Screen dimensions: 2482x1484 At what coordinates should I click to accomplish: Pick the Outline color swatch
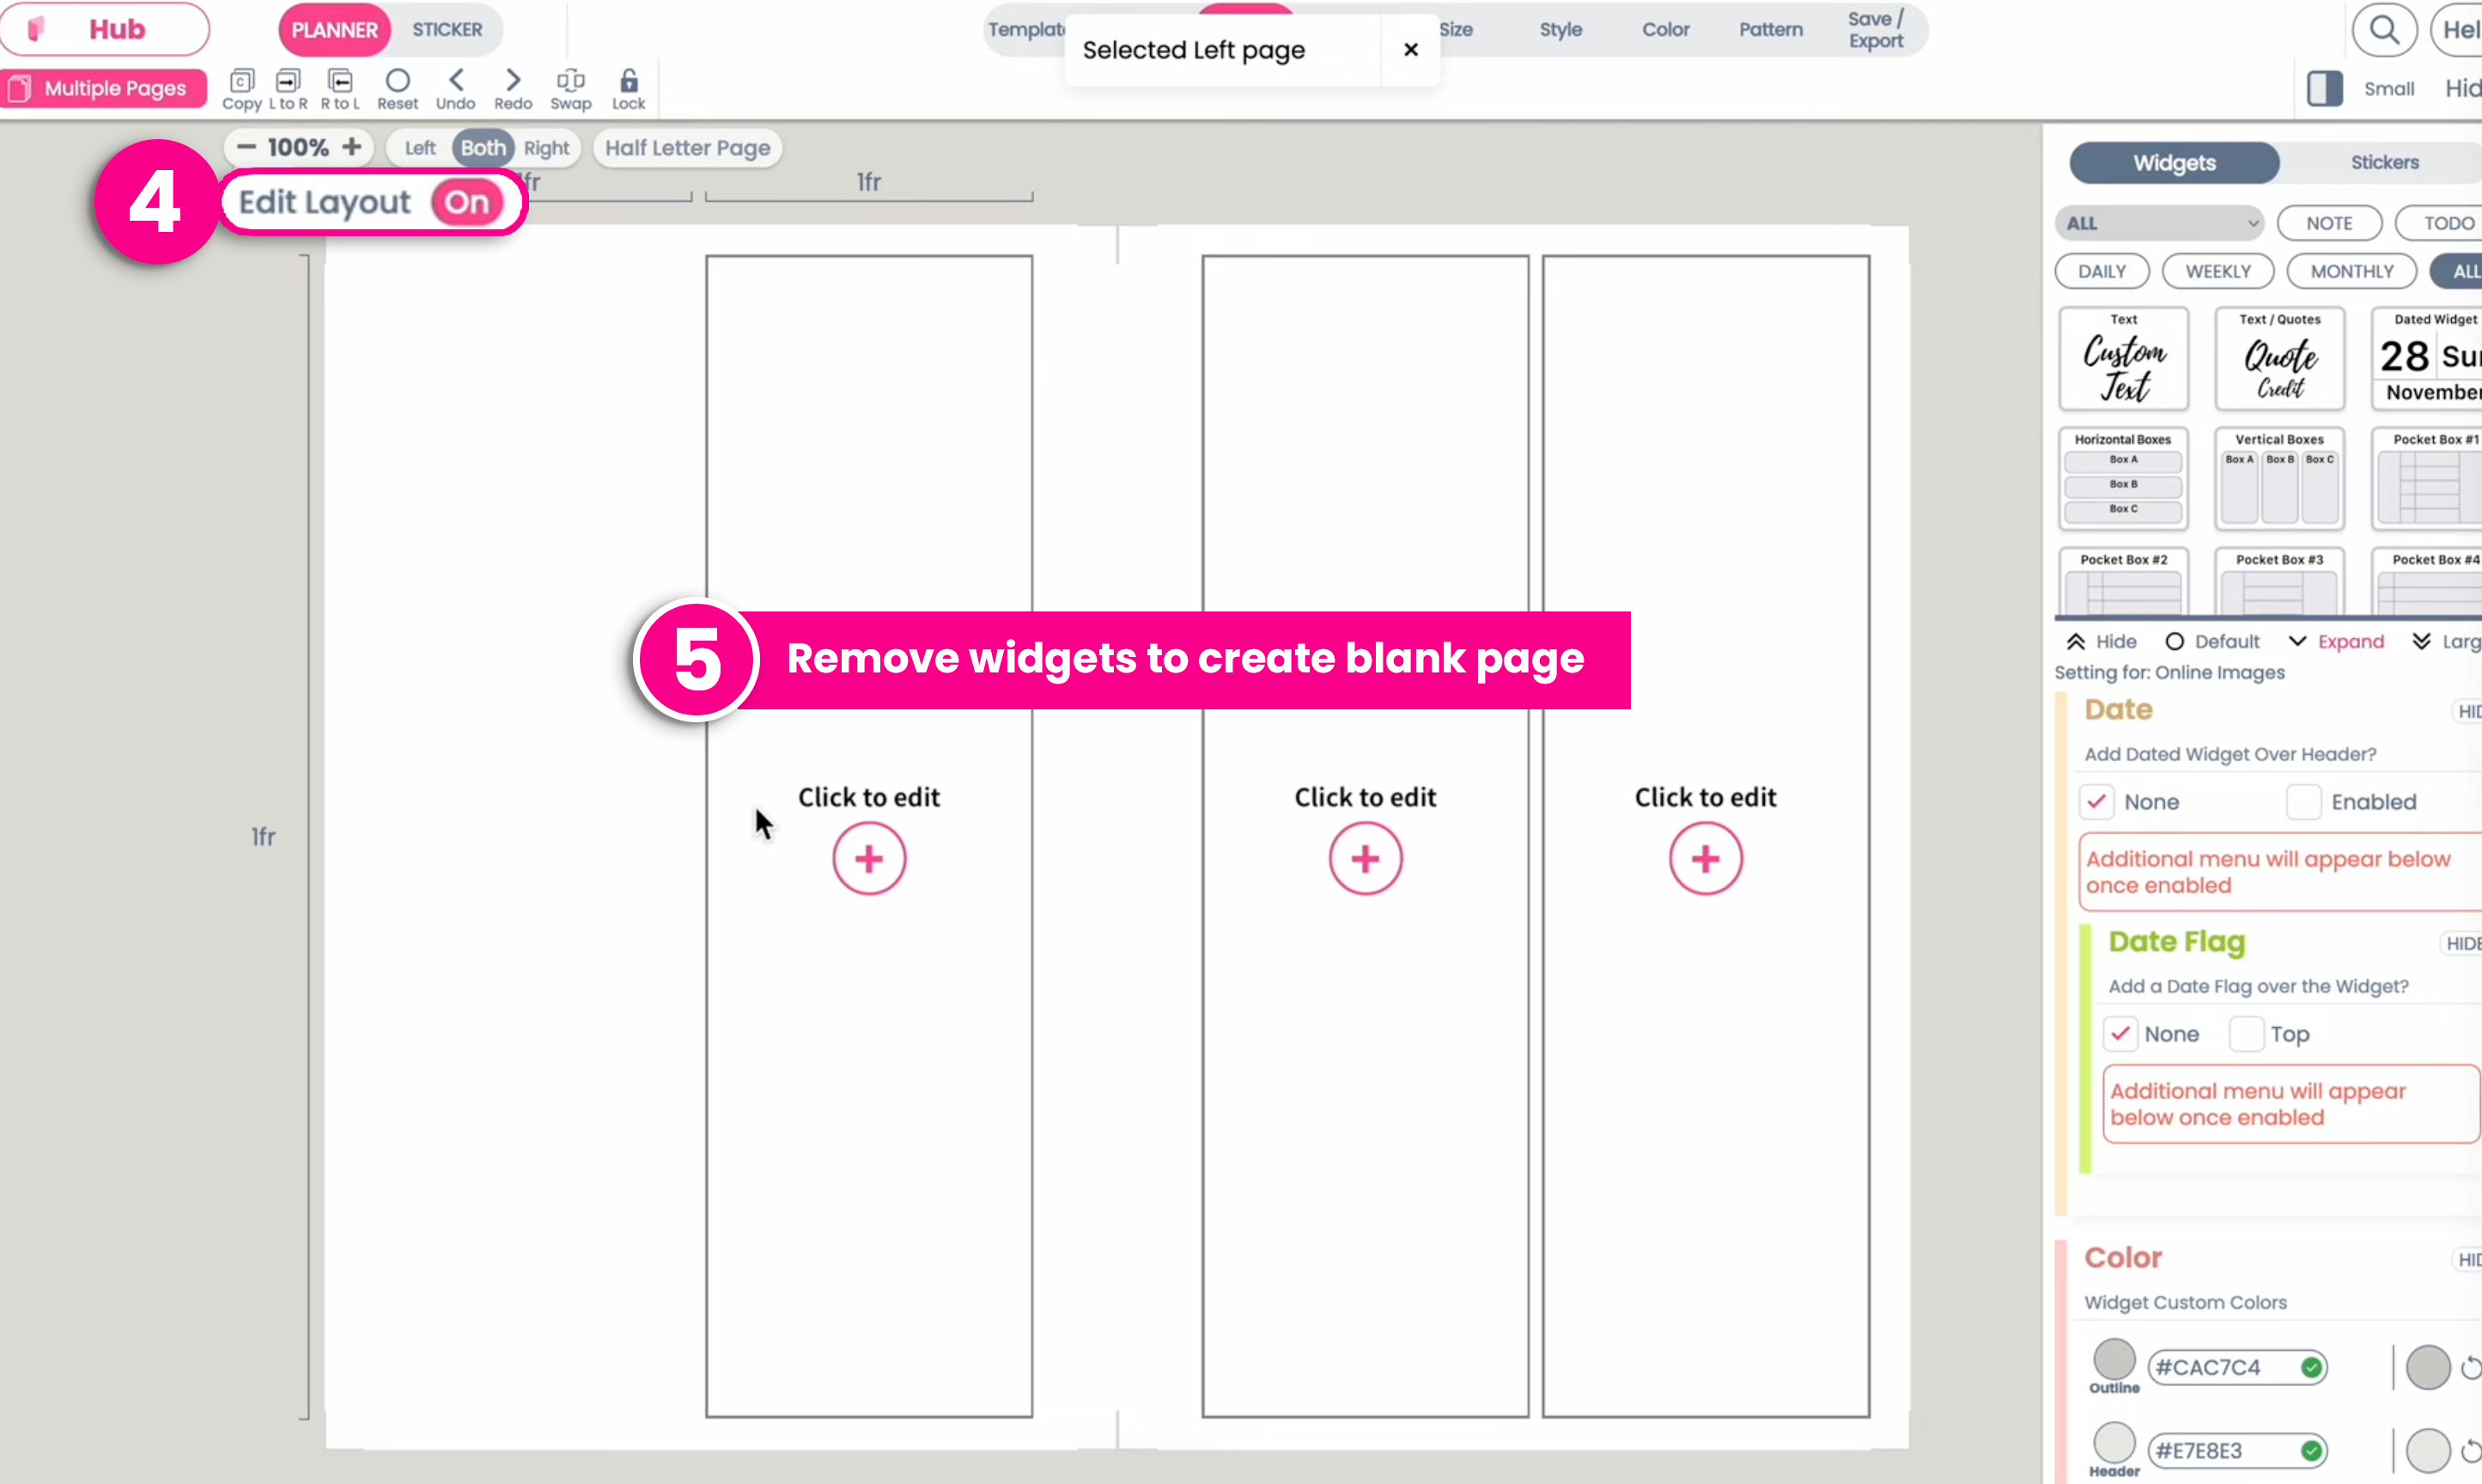pos(2113,1362)
